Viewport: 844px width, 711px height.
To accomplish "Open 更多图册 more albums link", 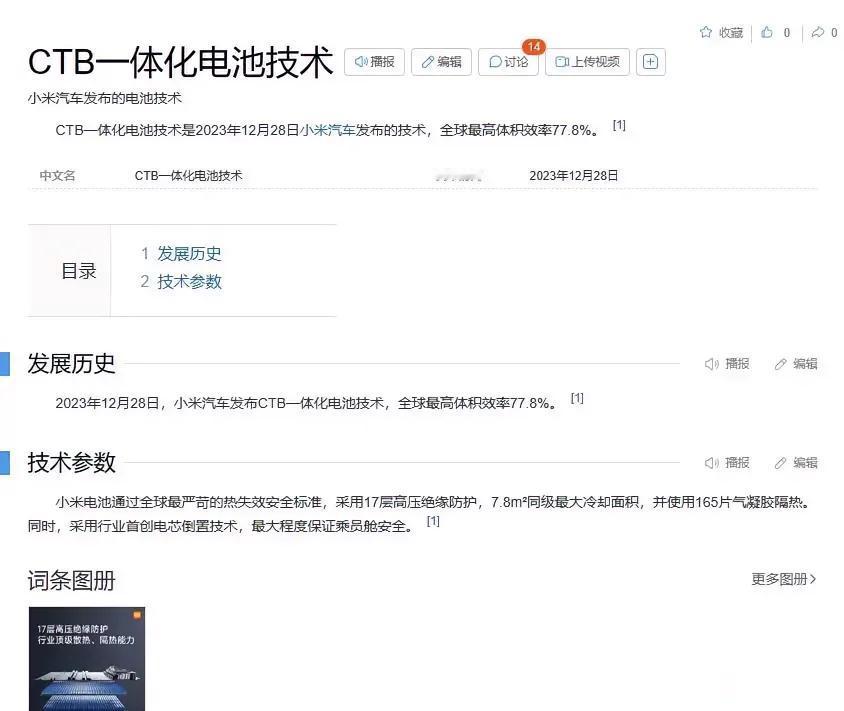I will point(784,579).
